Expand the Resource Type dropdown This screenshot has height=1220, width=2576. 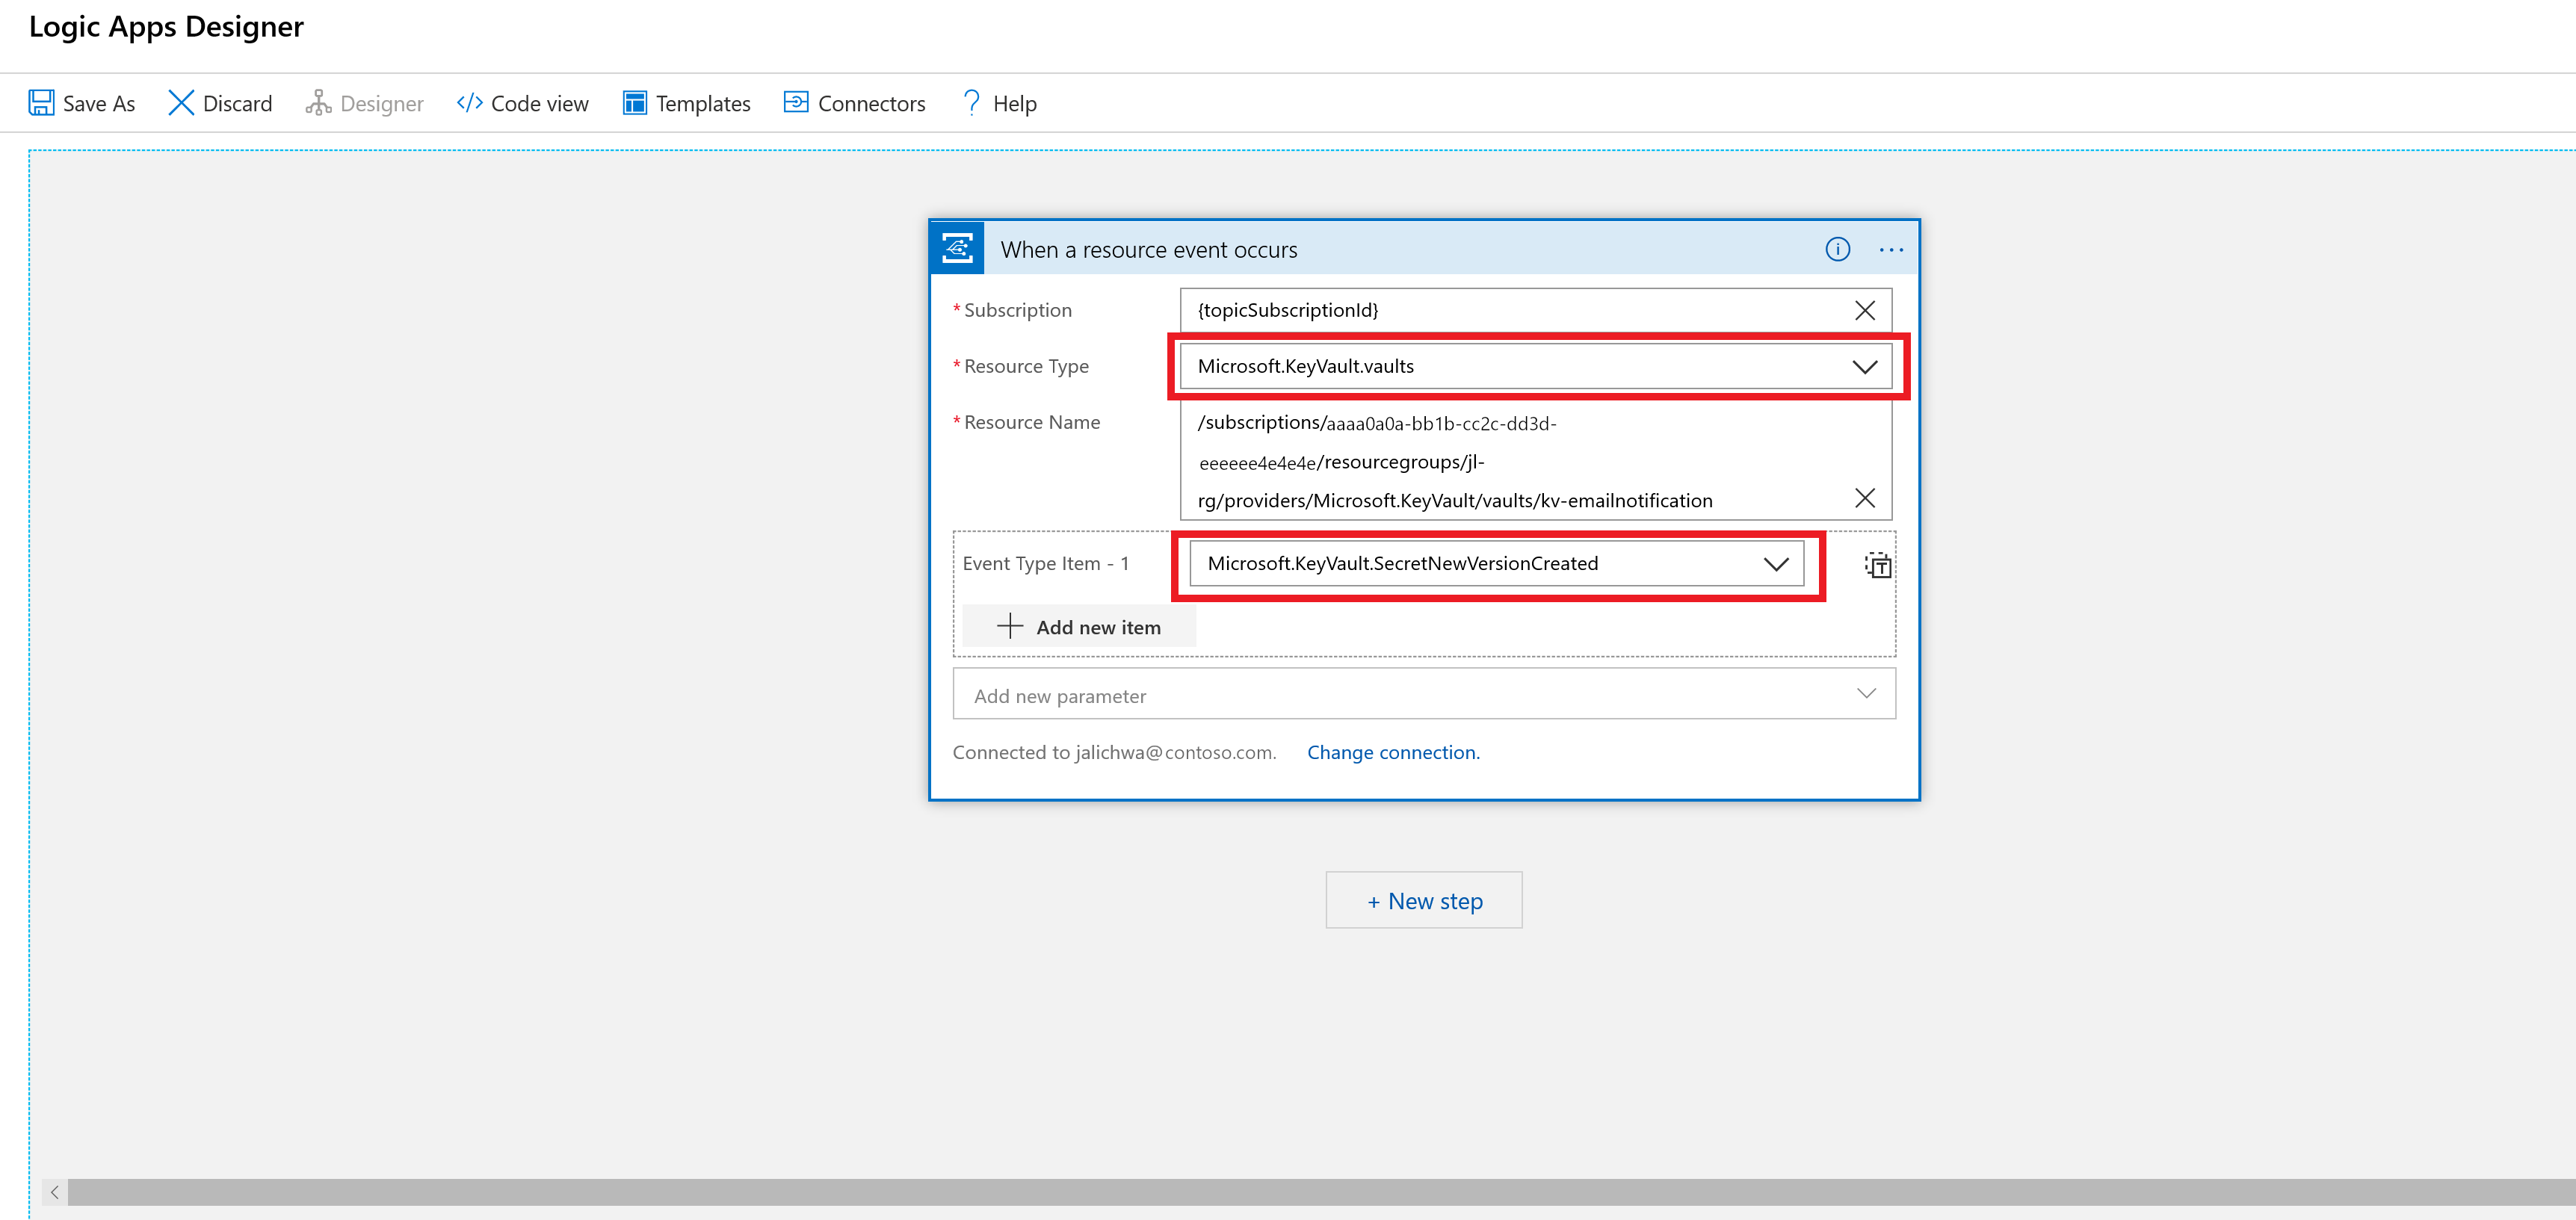point(1856,366)
